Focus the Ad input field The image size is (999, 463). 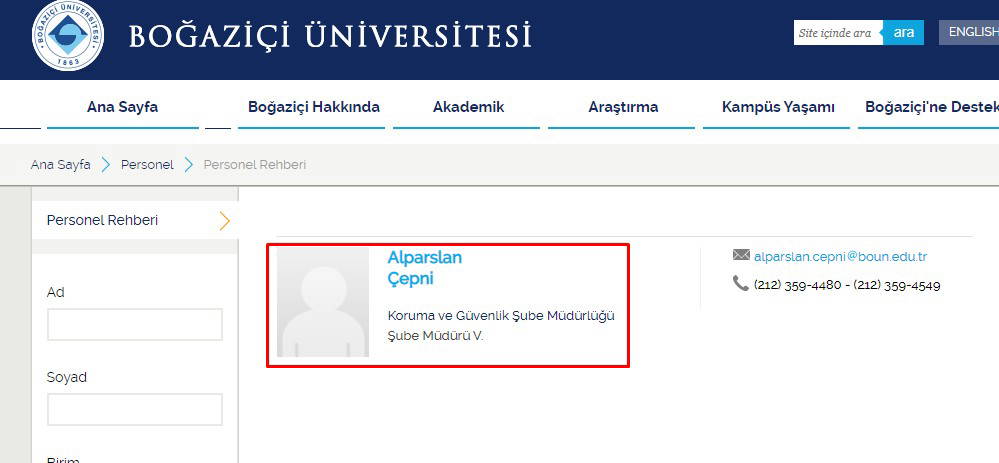(x=135, y=325)
